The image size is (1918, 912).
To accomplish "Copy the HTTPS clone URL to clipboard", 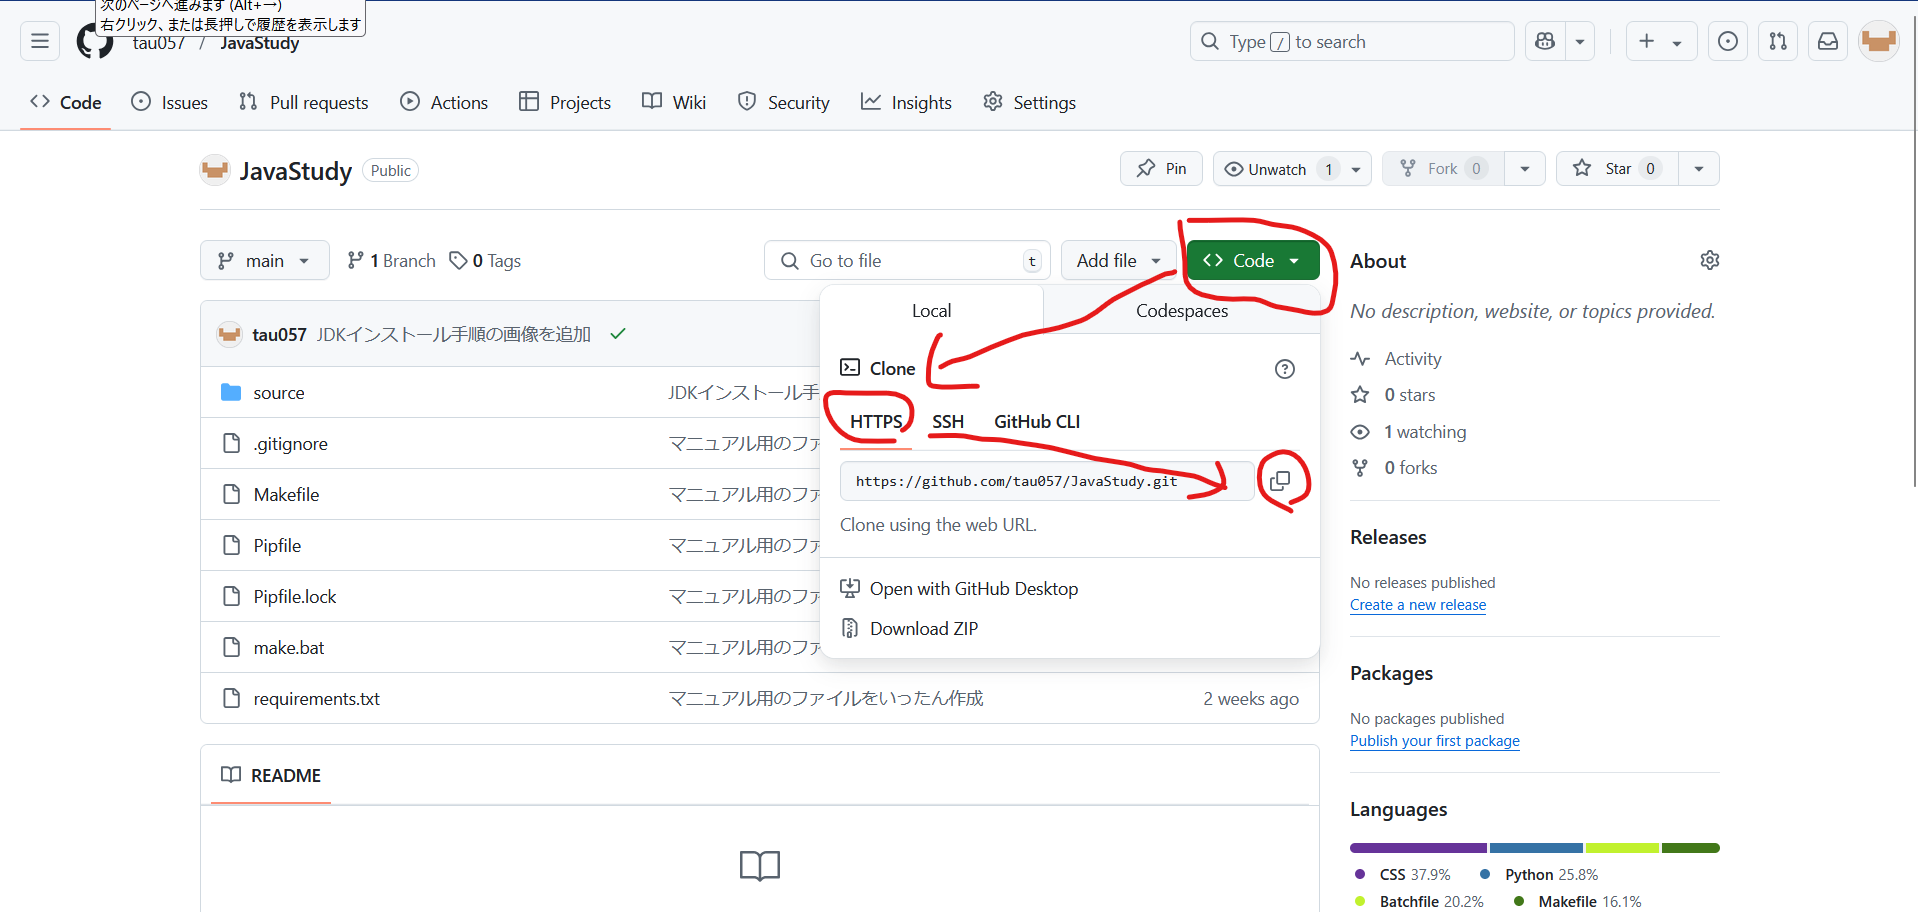I will (x=1280, y=481).
